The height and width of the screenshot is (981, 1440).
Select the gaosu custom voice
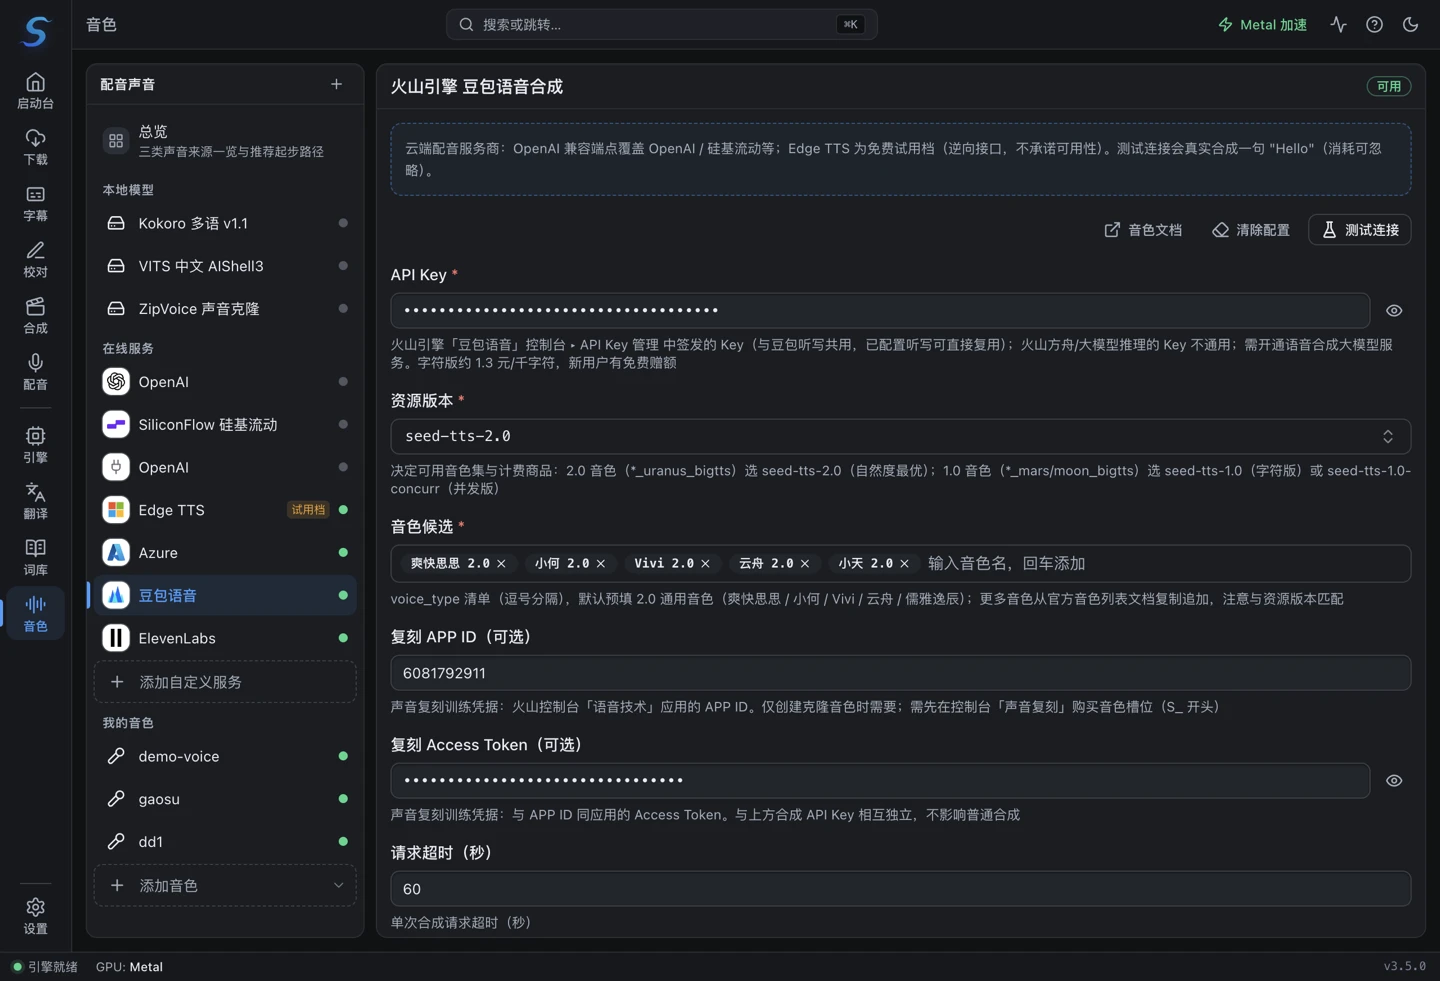225,799
